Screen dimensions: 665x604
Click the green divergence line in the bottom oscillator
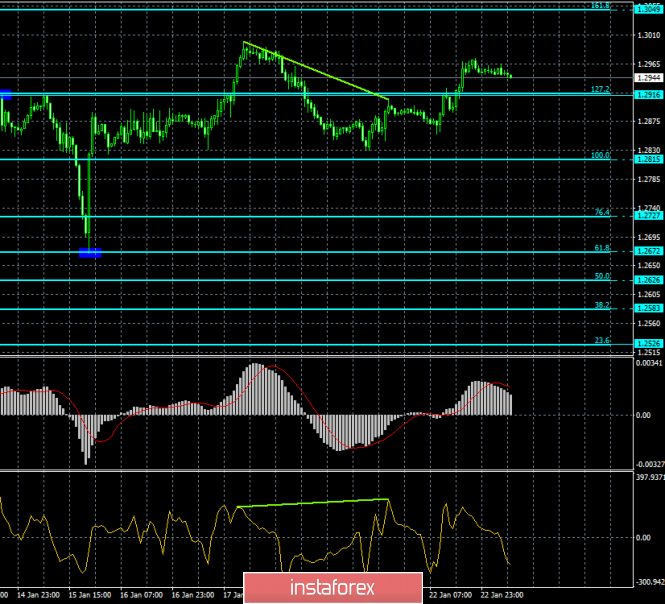(x=312, y=503)
